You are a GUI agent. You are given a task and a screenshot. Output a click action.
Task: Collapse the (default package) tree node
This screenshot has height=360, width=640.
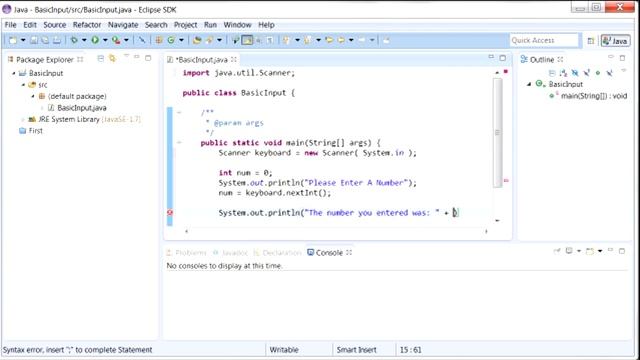point(33,96)
